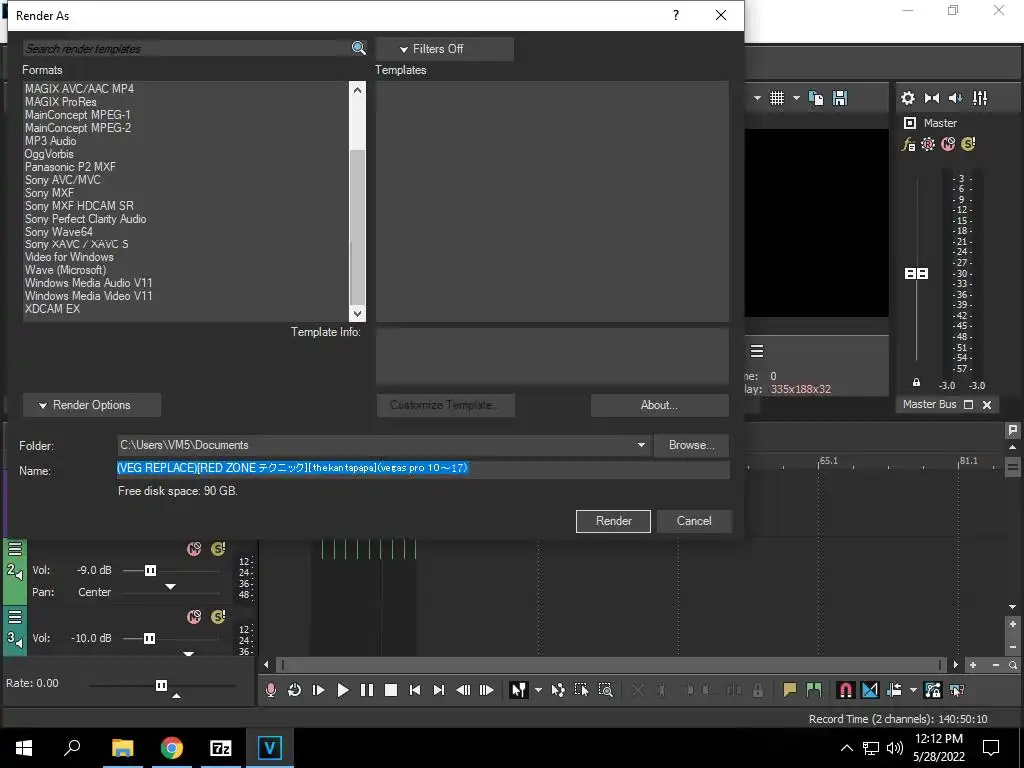Viewport: 1024px width, 768px height.
Task: Open the Folder path dropdown arrow
Action: 641,445
